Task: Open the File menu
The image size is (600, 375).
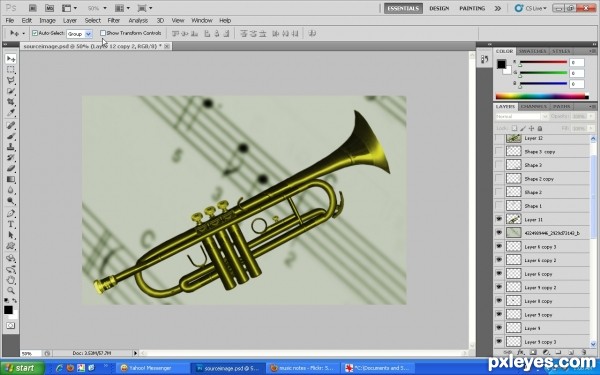Action: (10, 21)
